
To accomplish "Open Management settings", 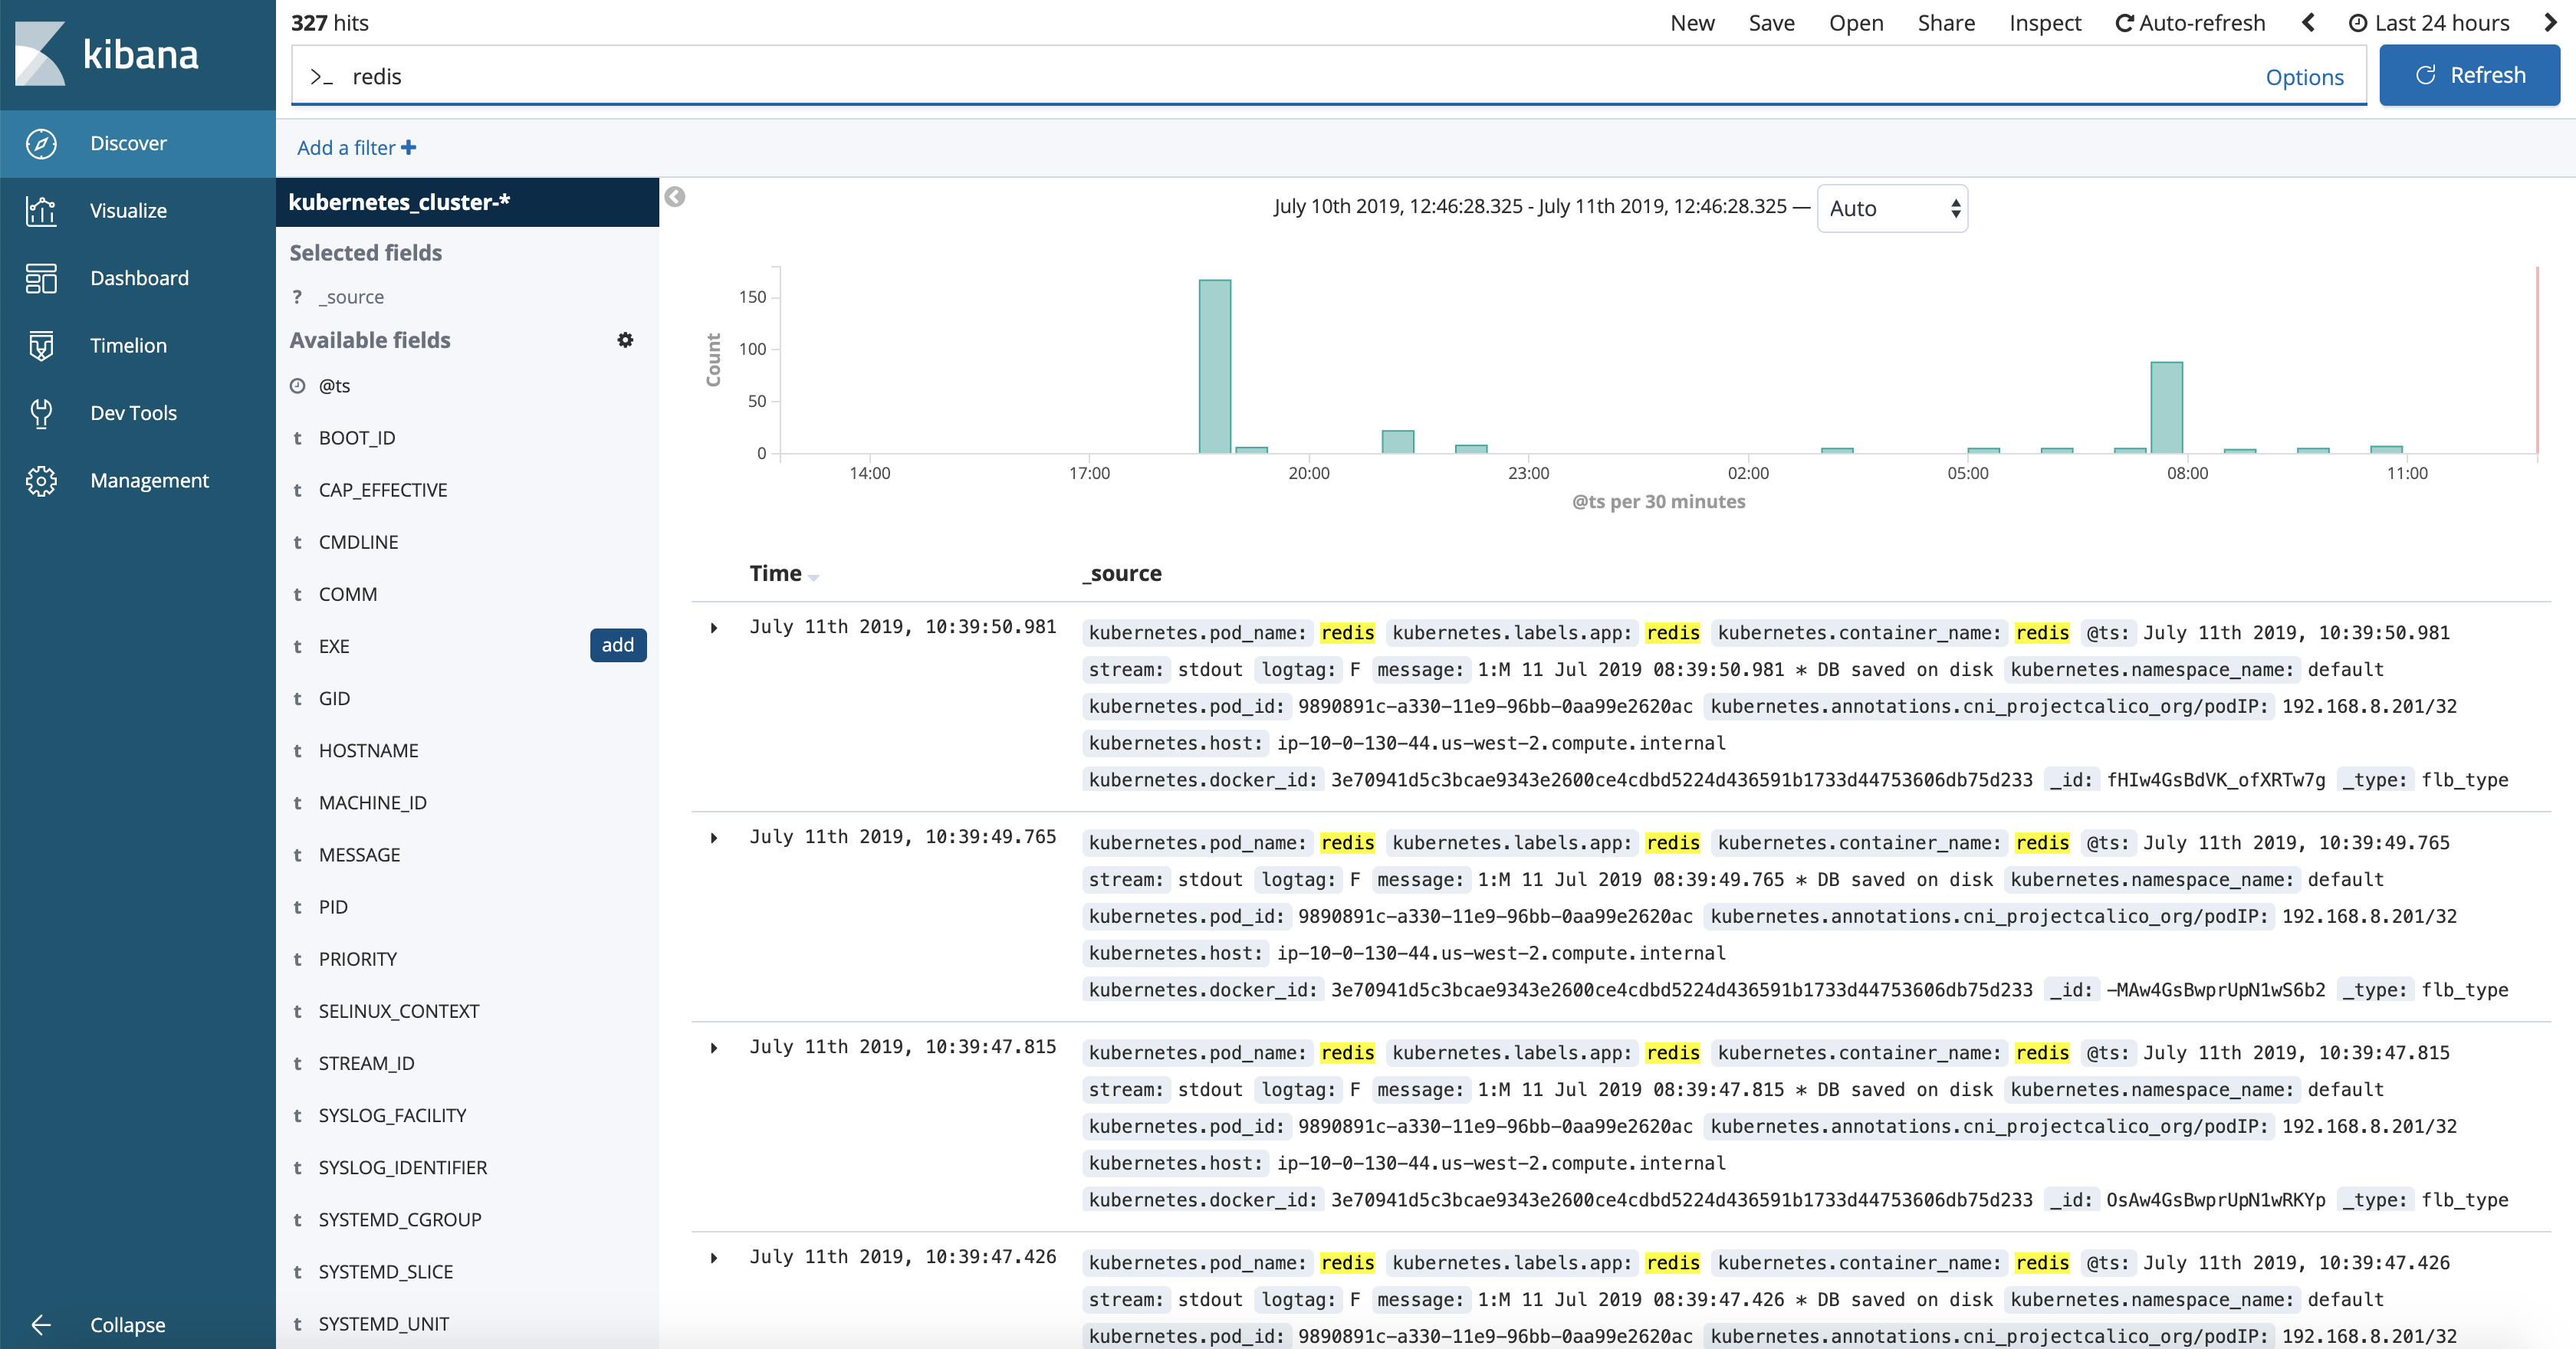I will click(x=148, y=478).
